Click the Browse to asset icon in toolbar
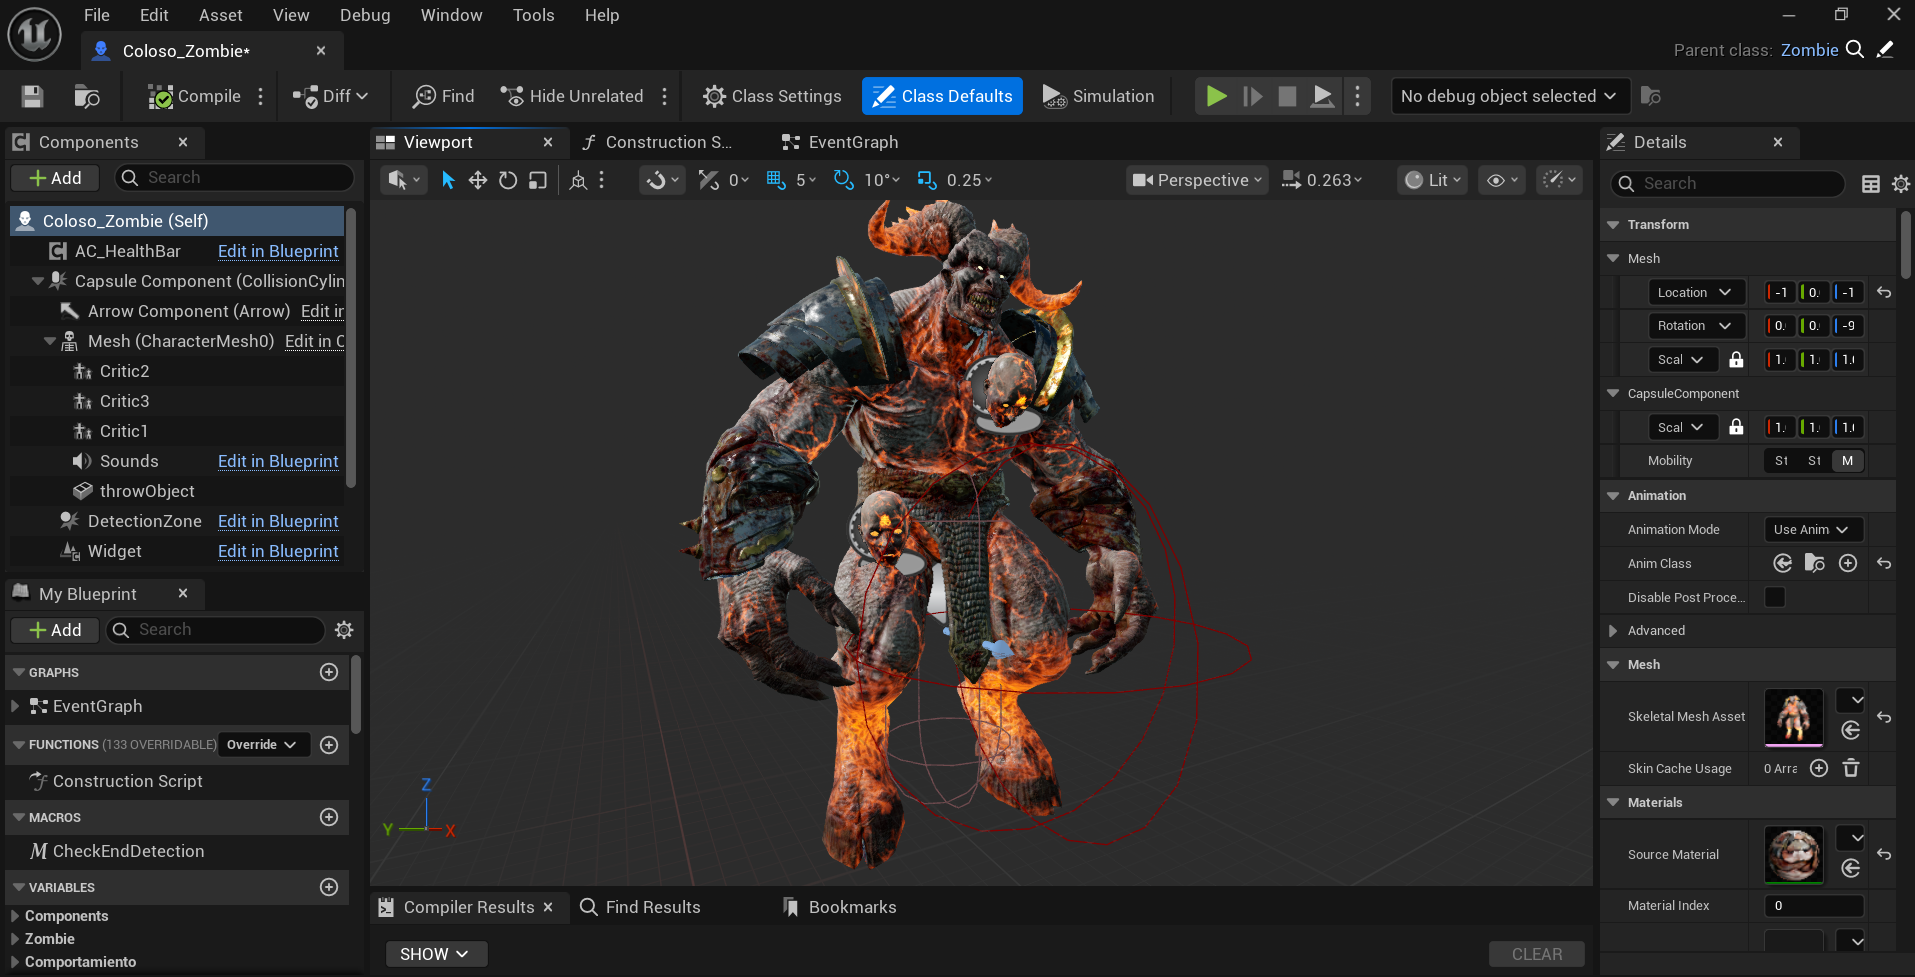Screen dimensions: 1915x977 [87, 96]
